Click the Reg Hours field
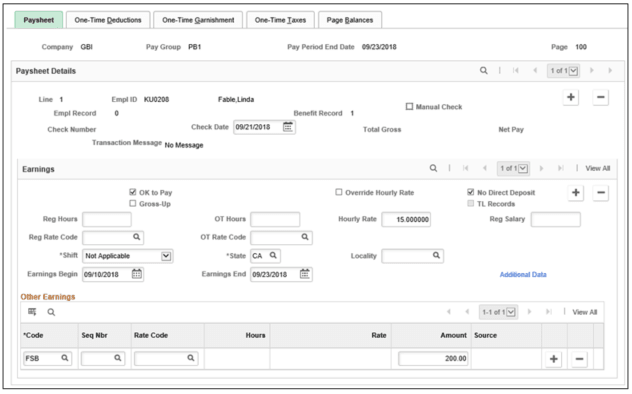Viewport: 632px width, 394px height. (x=107, y=220)
